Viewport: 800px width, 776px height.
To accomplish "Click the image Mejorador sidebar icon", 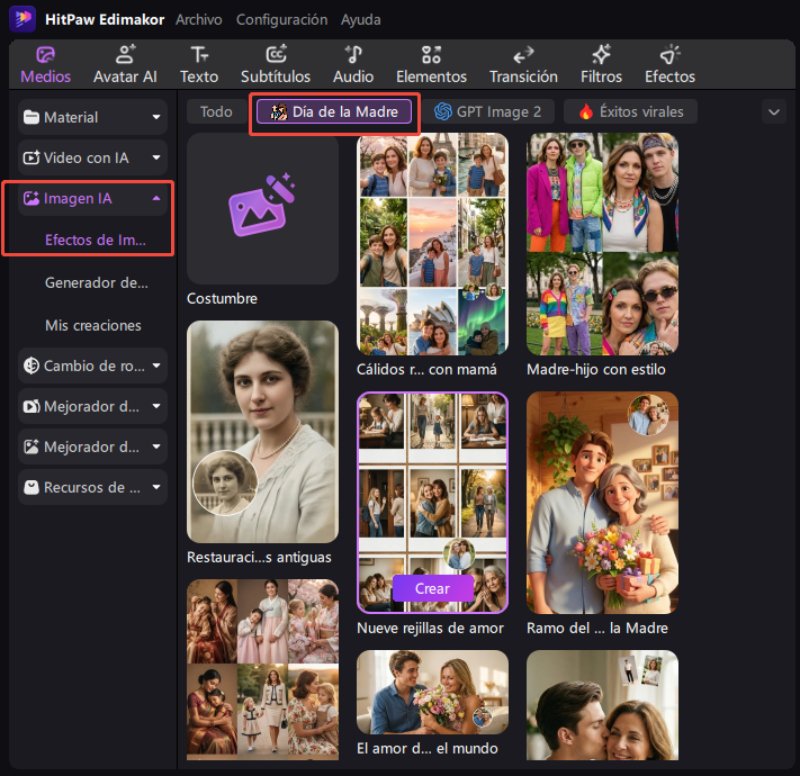I will 31,447.
